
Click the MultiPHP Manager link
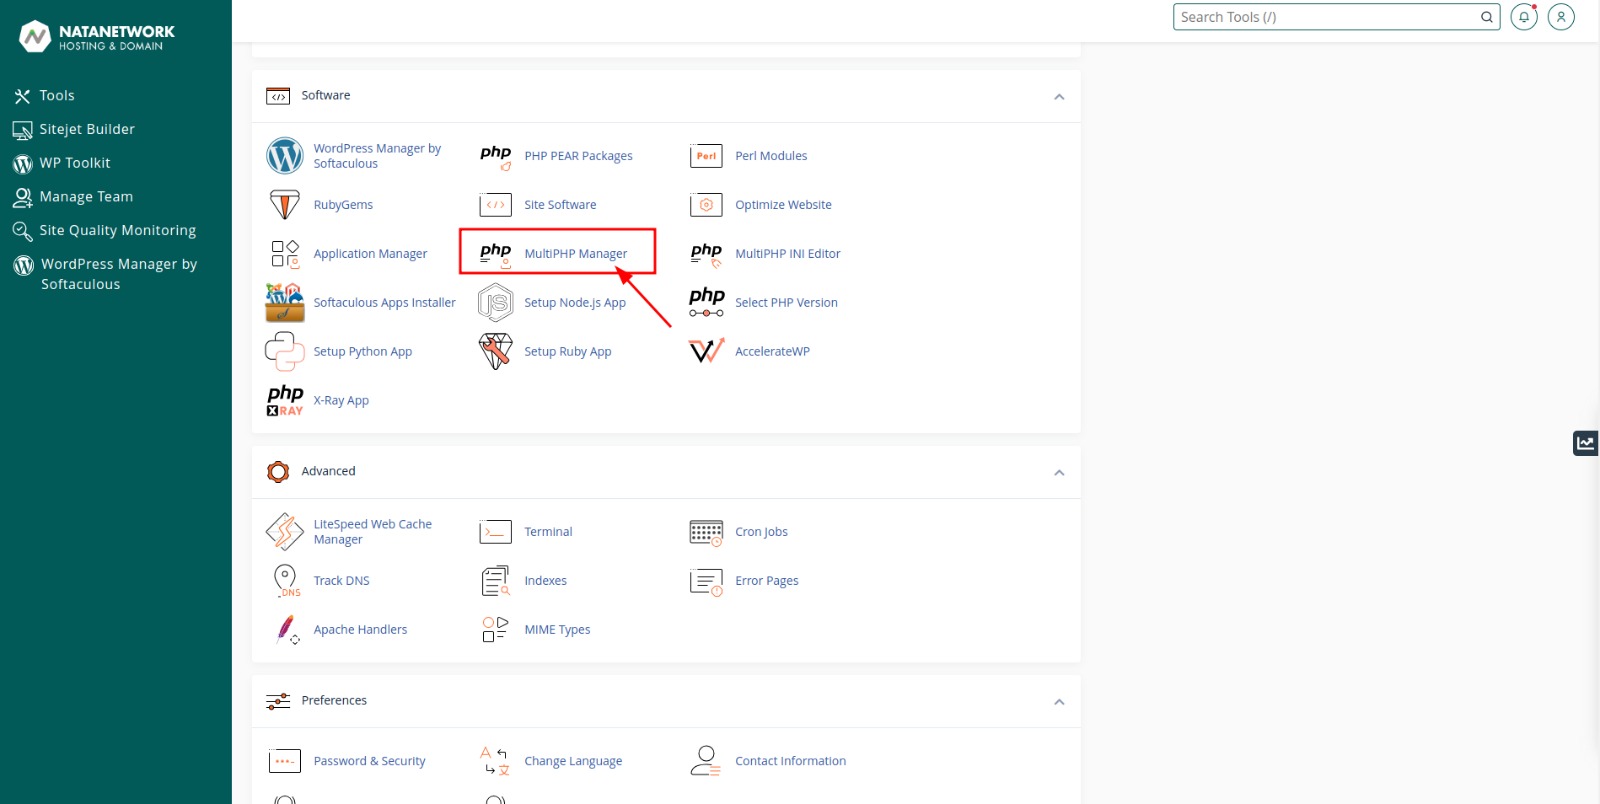(x=576, y=254)
